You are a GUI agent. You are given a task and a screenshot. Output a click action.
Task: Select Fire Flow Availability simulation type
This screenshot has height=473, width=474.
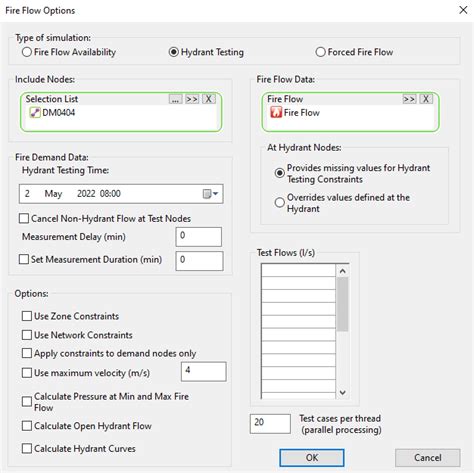click(x=27, y=52)
